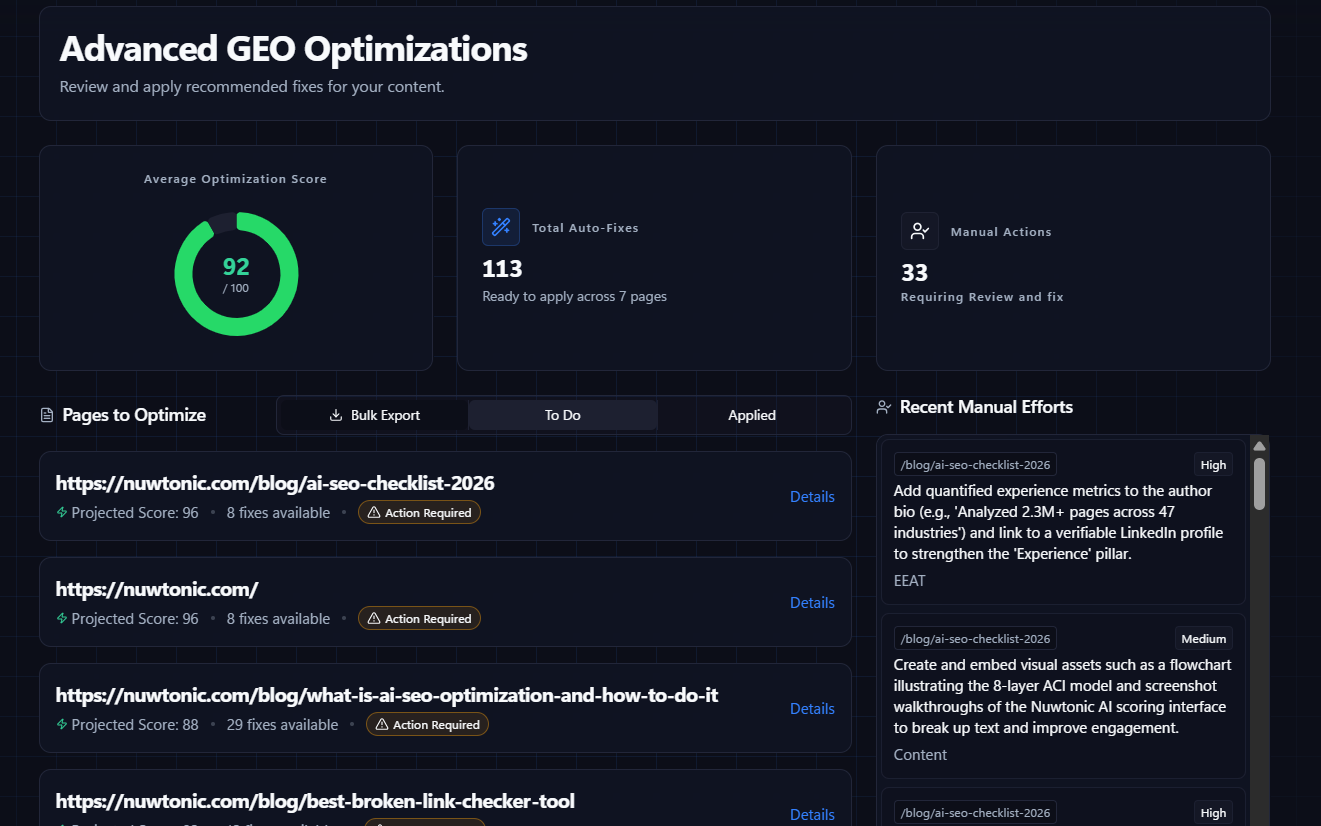Click path tag on the EEAT effort card
Viewport: 1321px width, 826px height.
(x=975, y=465)
